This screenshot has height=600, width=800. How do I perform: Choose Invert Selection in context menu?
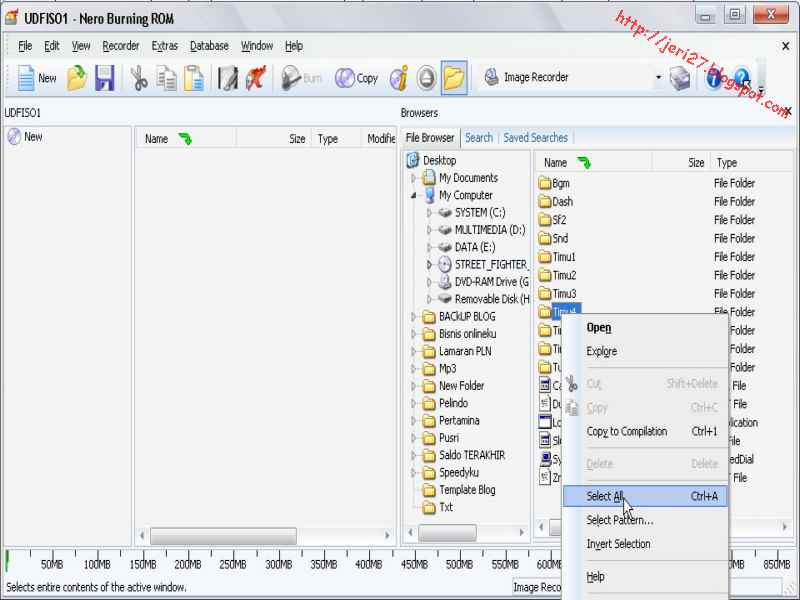pos(645,544)
